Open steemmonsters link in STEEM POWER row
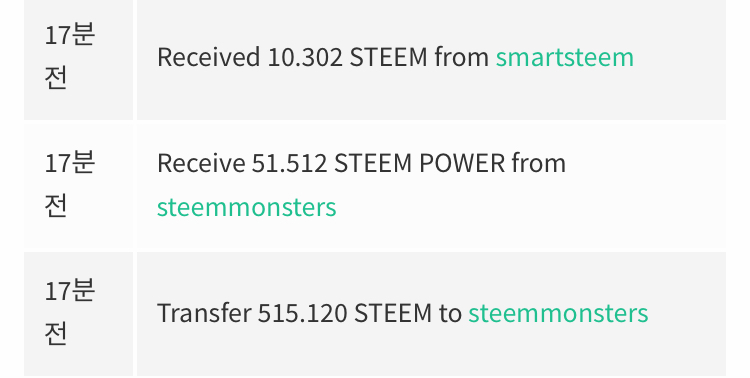Image resolution: width=750 pixels, height=378 pixels. pos(246,207)
